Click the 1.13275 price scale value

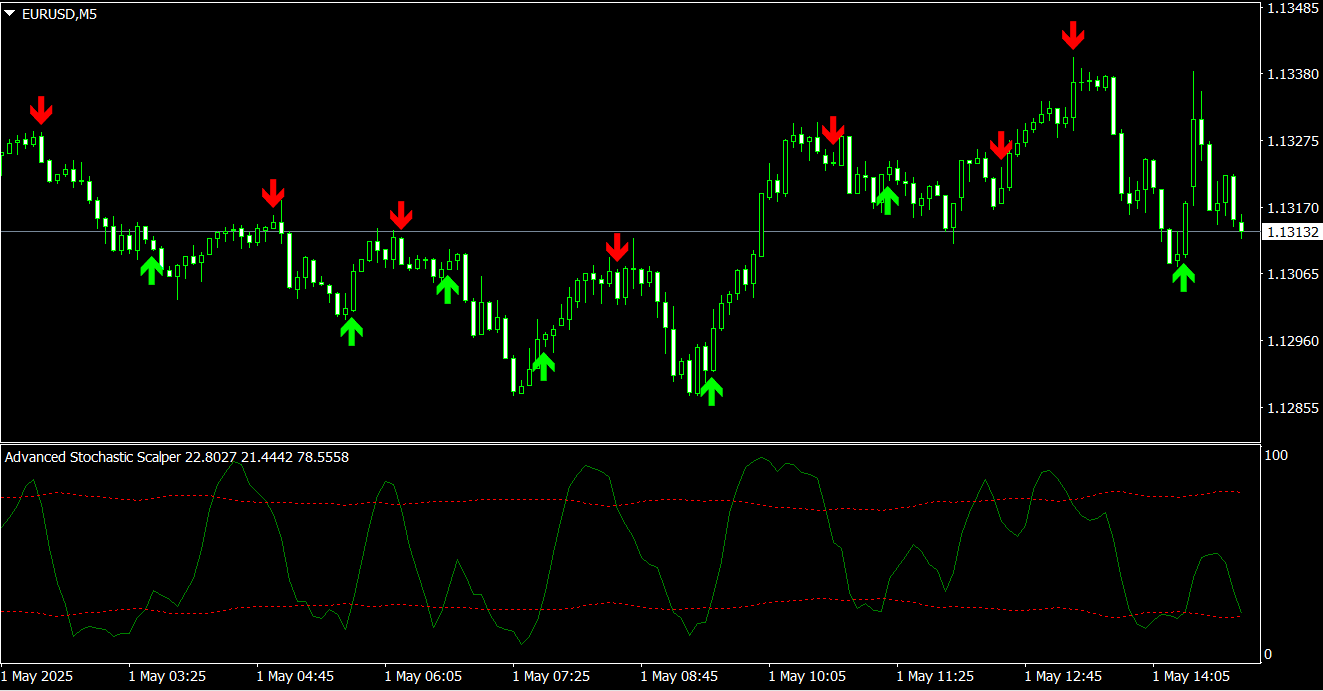coord(1291,142)
